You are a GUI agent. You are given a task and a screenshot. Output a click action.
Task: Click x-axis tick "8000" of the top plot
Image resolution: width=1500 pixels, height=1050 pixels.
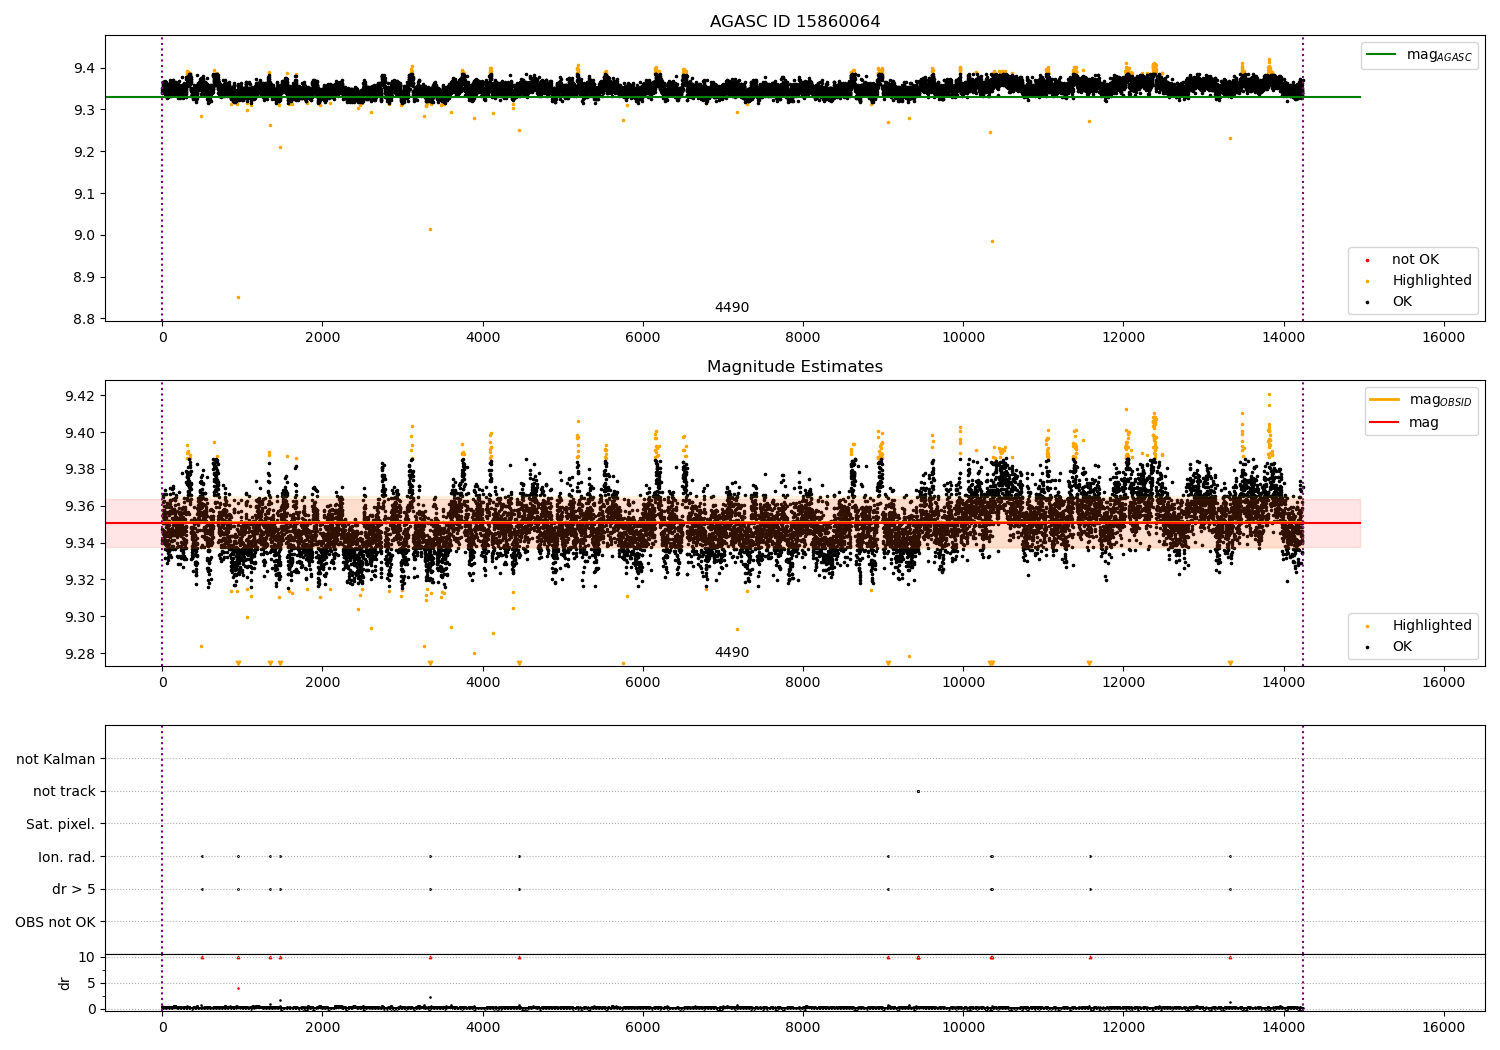pos(803,338)
